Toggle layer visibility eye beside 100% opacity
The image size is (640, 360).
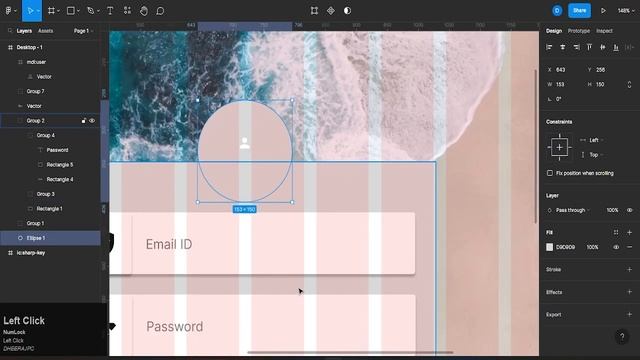629,210
